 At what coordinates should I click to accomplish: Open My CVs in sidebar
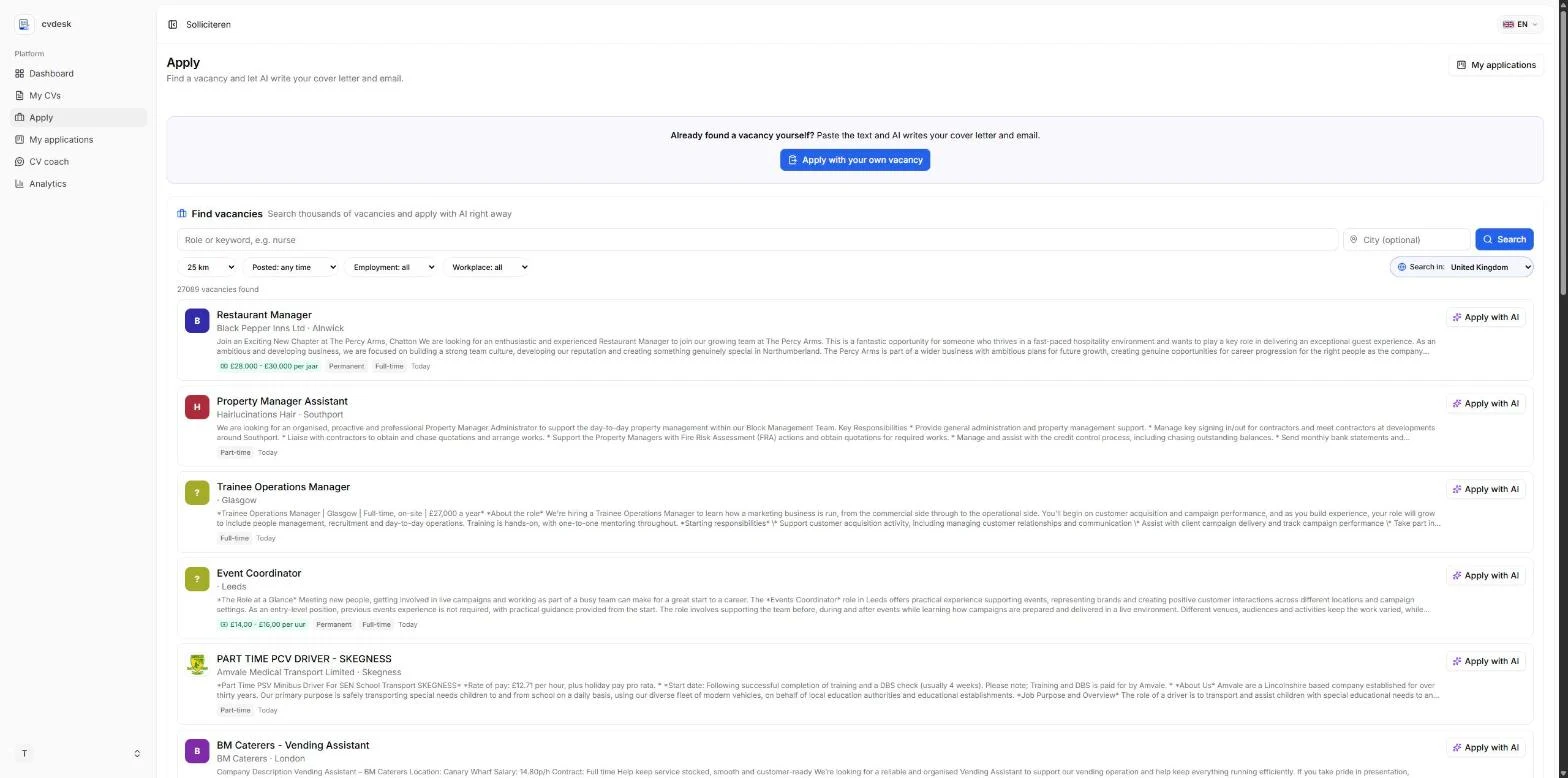[x=79, y=96]
